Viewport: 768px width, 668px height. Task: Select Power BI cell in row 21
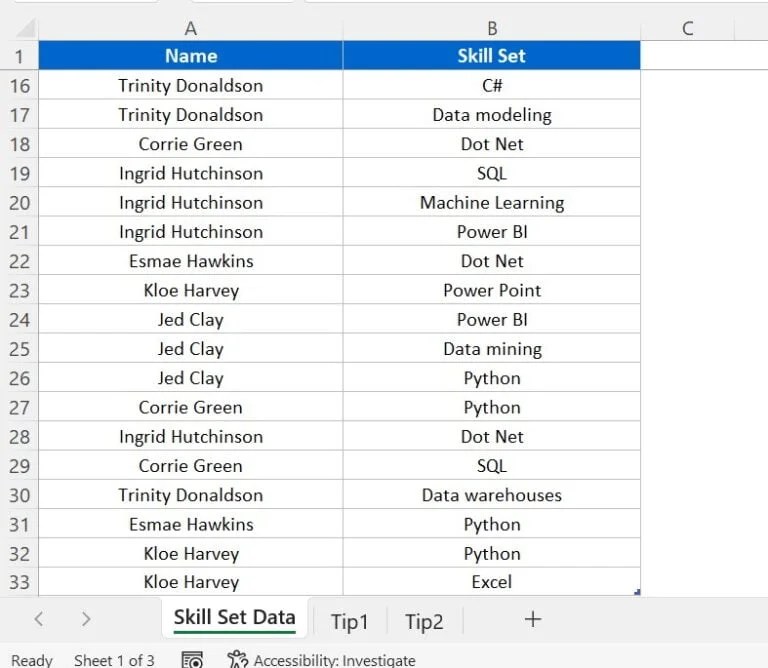click(x=492, y=232)
